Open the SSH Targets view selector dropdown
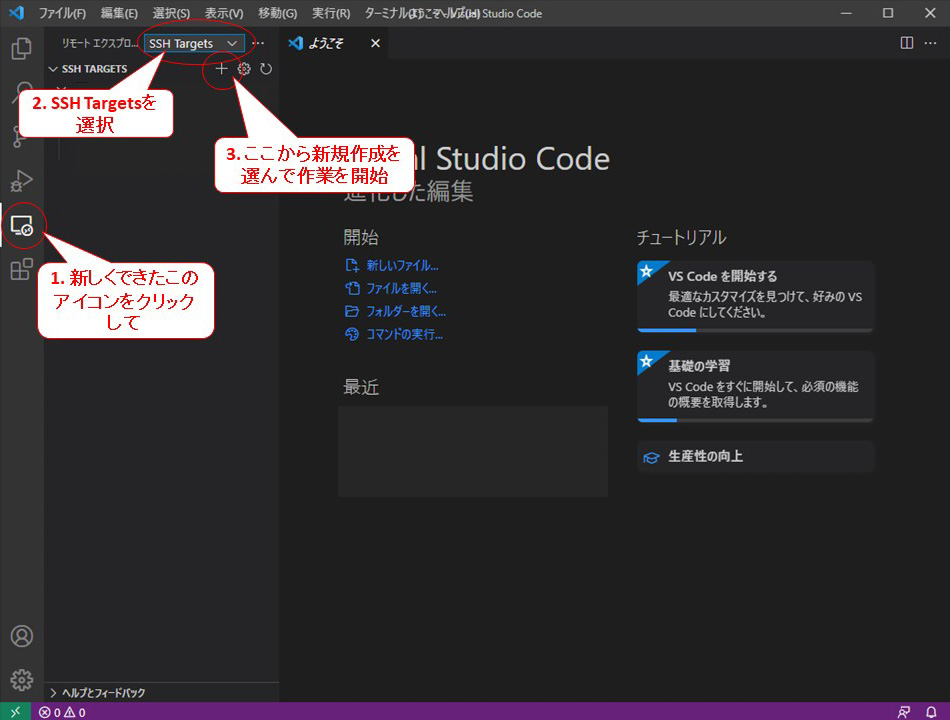This screenshot has height=720, width=950. click(192, 43)
